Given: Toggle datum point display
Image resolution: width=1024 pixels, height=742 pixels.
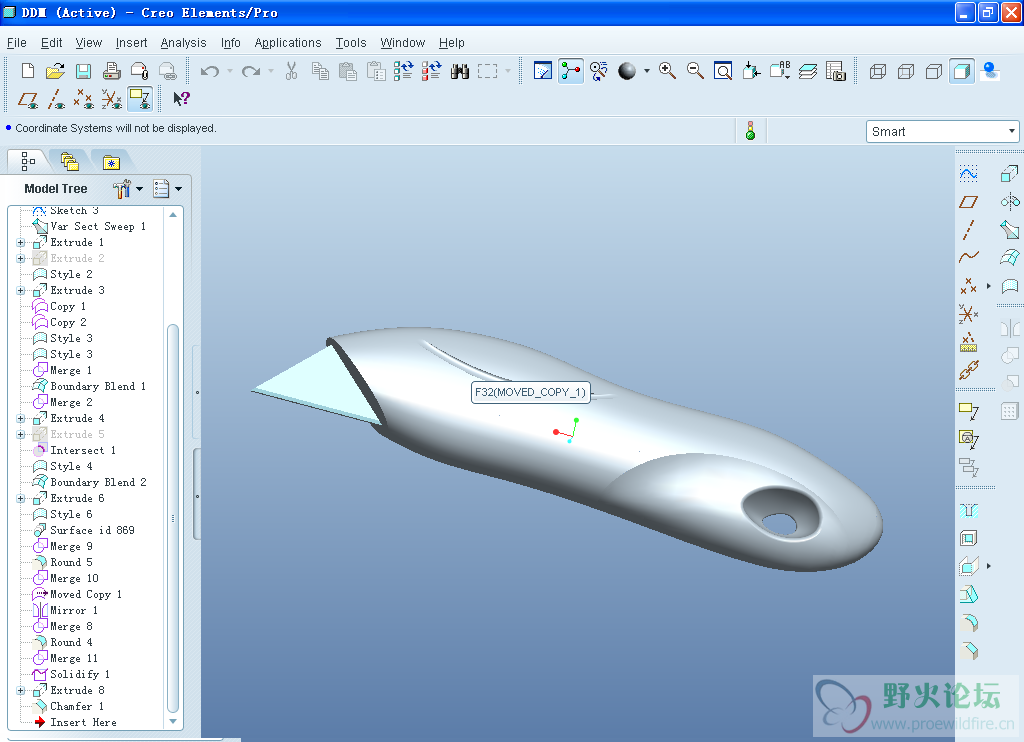Looking at the screenshot, I should coord(84,99).
